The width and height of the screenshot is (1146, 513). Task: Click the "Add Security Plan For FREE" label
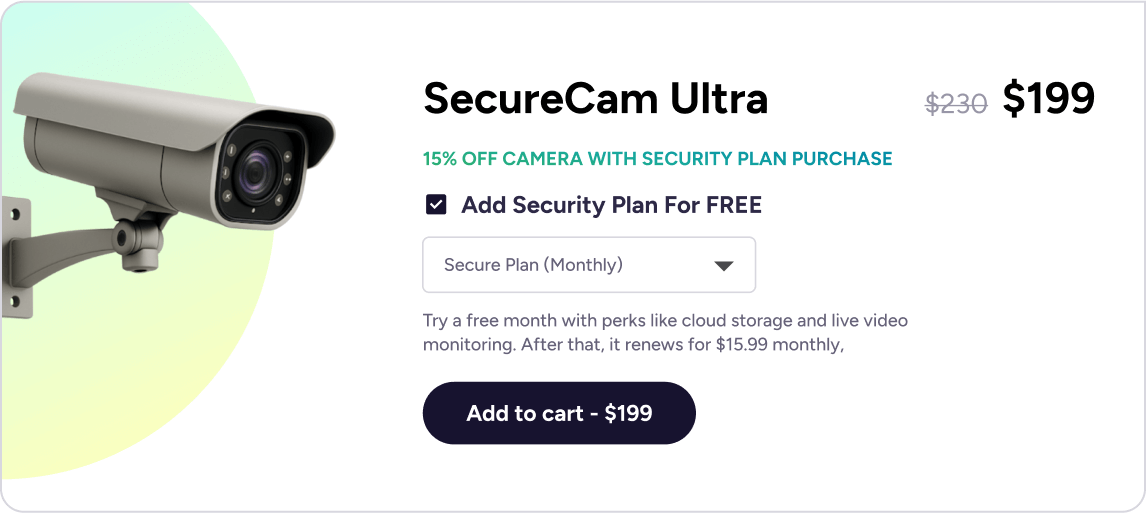click(x=611, y=205)
